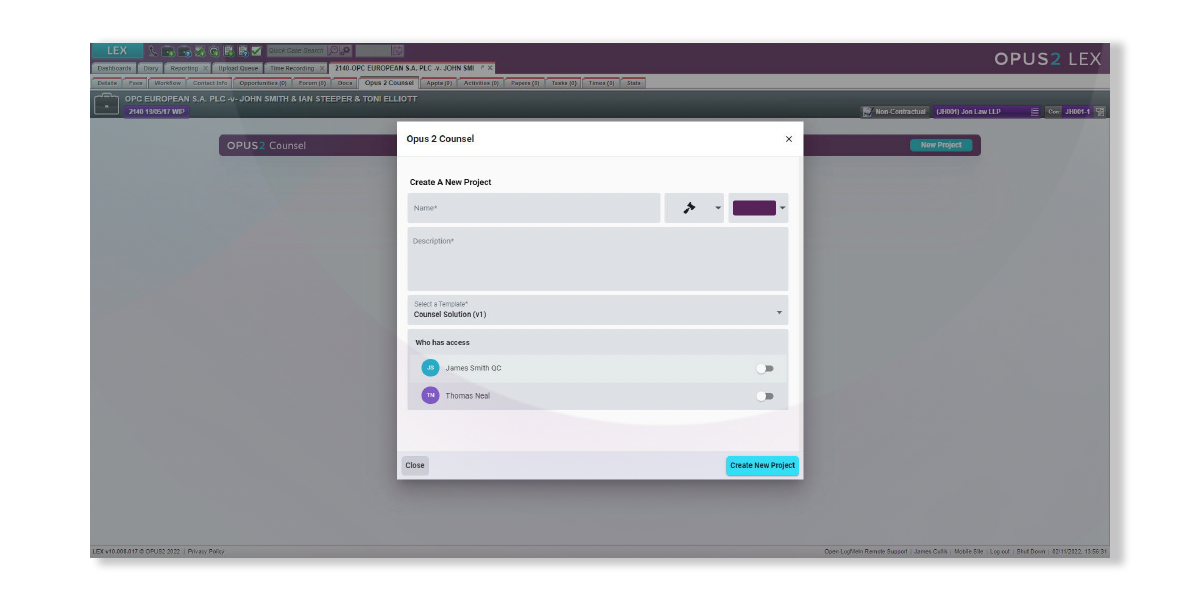Click the calendar icon near the search bar
Viewport: 1200px width, 600px height.
tap(397, 50)
